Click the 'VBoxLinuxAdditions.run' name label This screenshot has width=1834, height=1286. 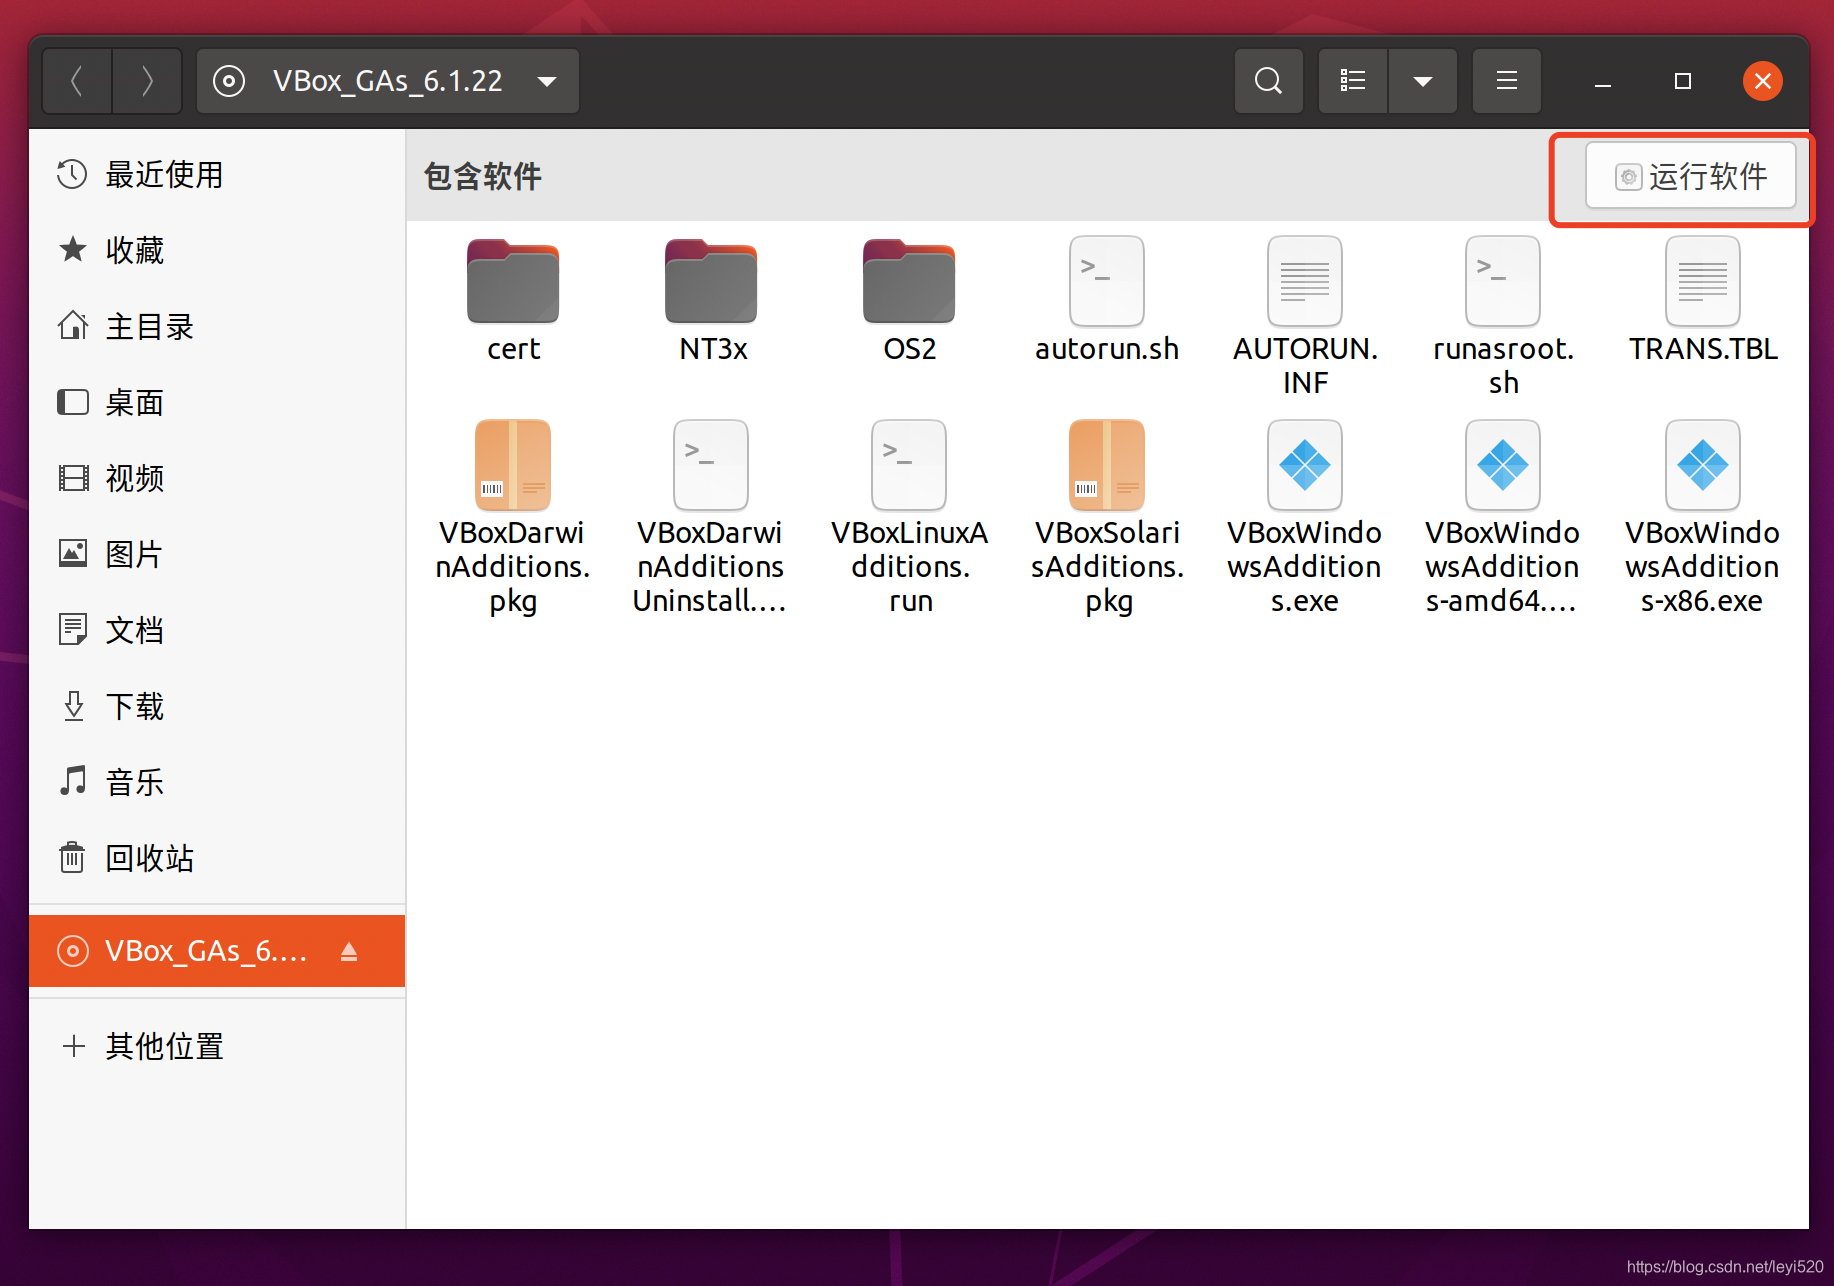pyautogui.click(x=910, y=567)
